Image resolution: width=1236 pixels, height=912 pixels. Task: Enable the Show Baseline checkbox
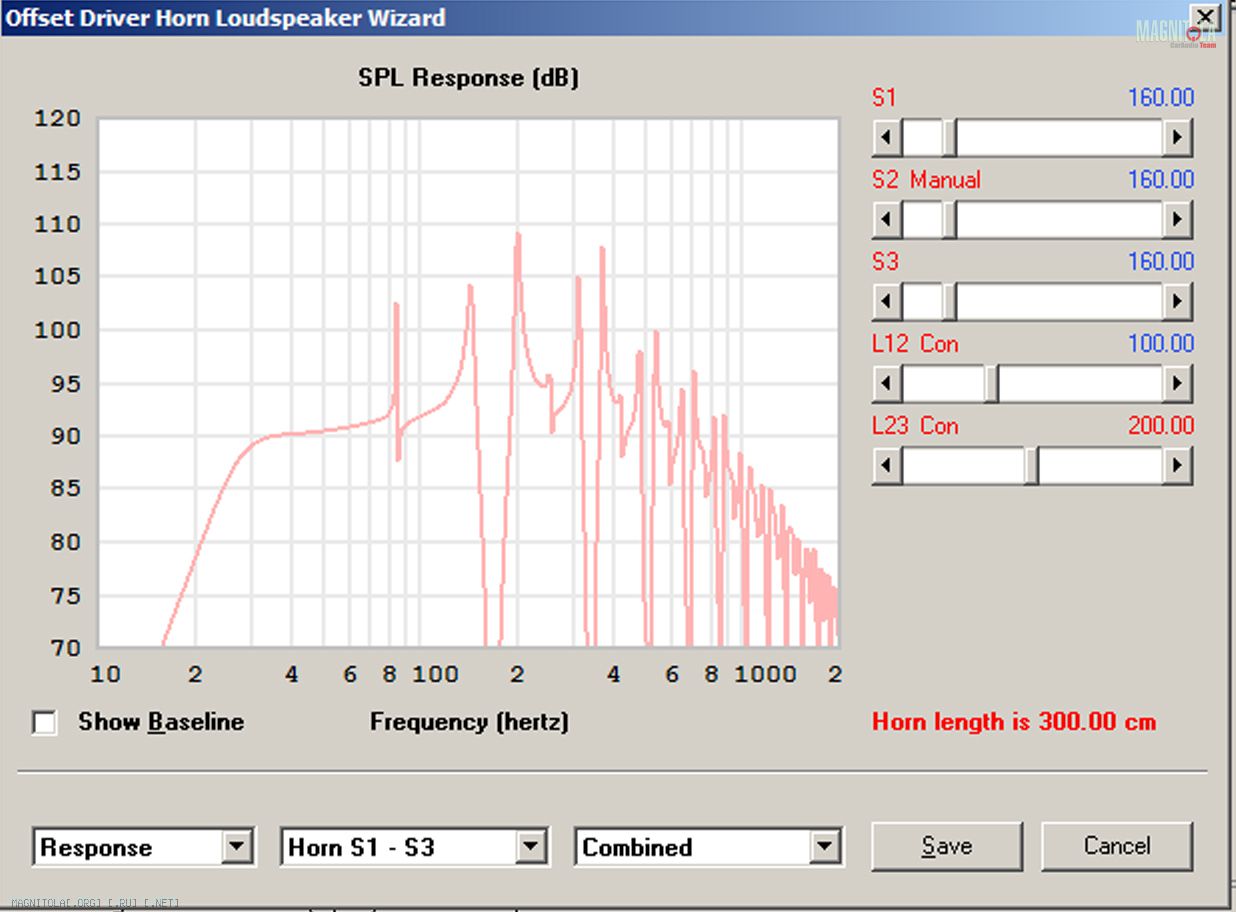pos(44,722)
